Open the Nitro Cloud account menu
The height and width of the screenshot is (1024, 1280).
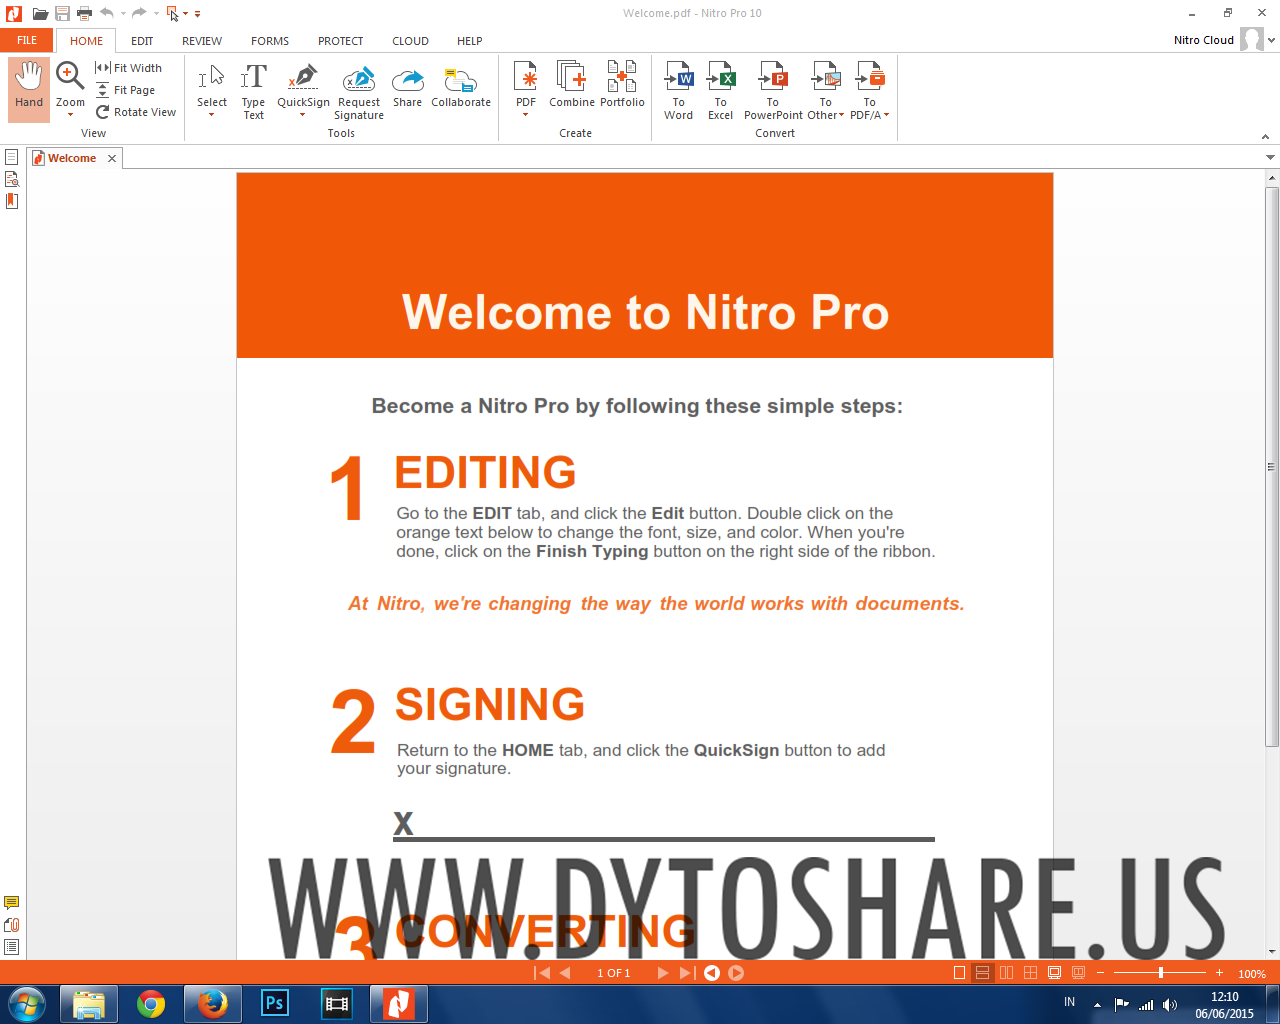click(x=1224, y=40)
